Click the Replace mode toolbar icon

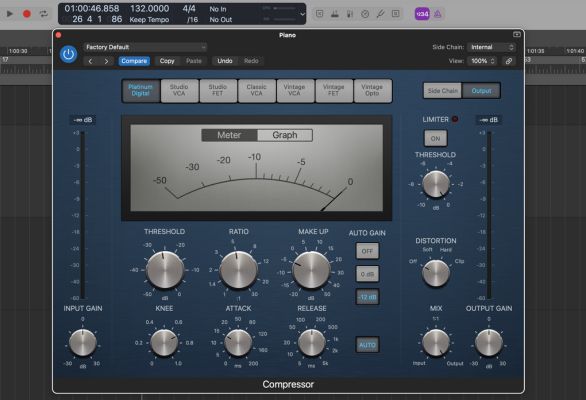(x=320, y=14)
